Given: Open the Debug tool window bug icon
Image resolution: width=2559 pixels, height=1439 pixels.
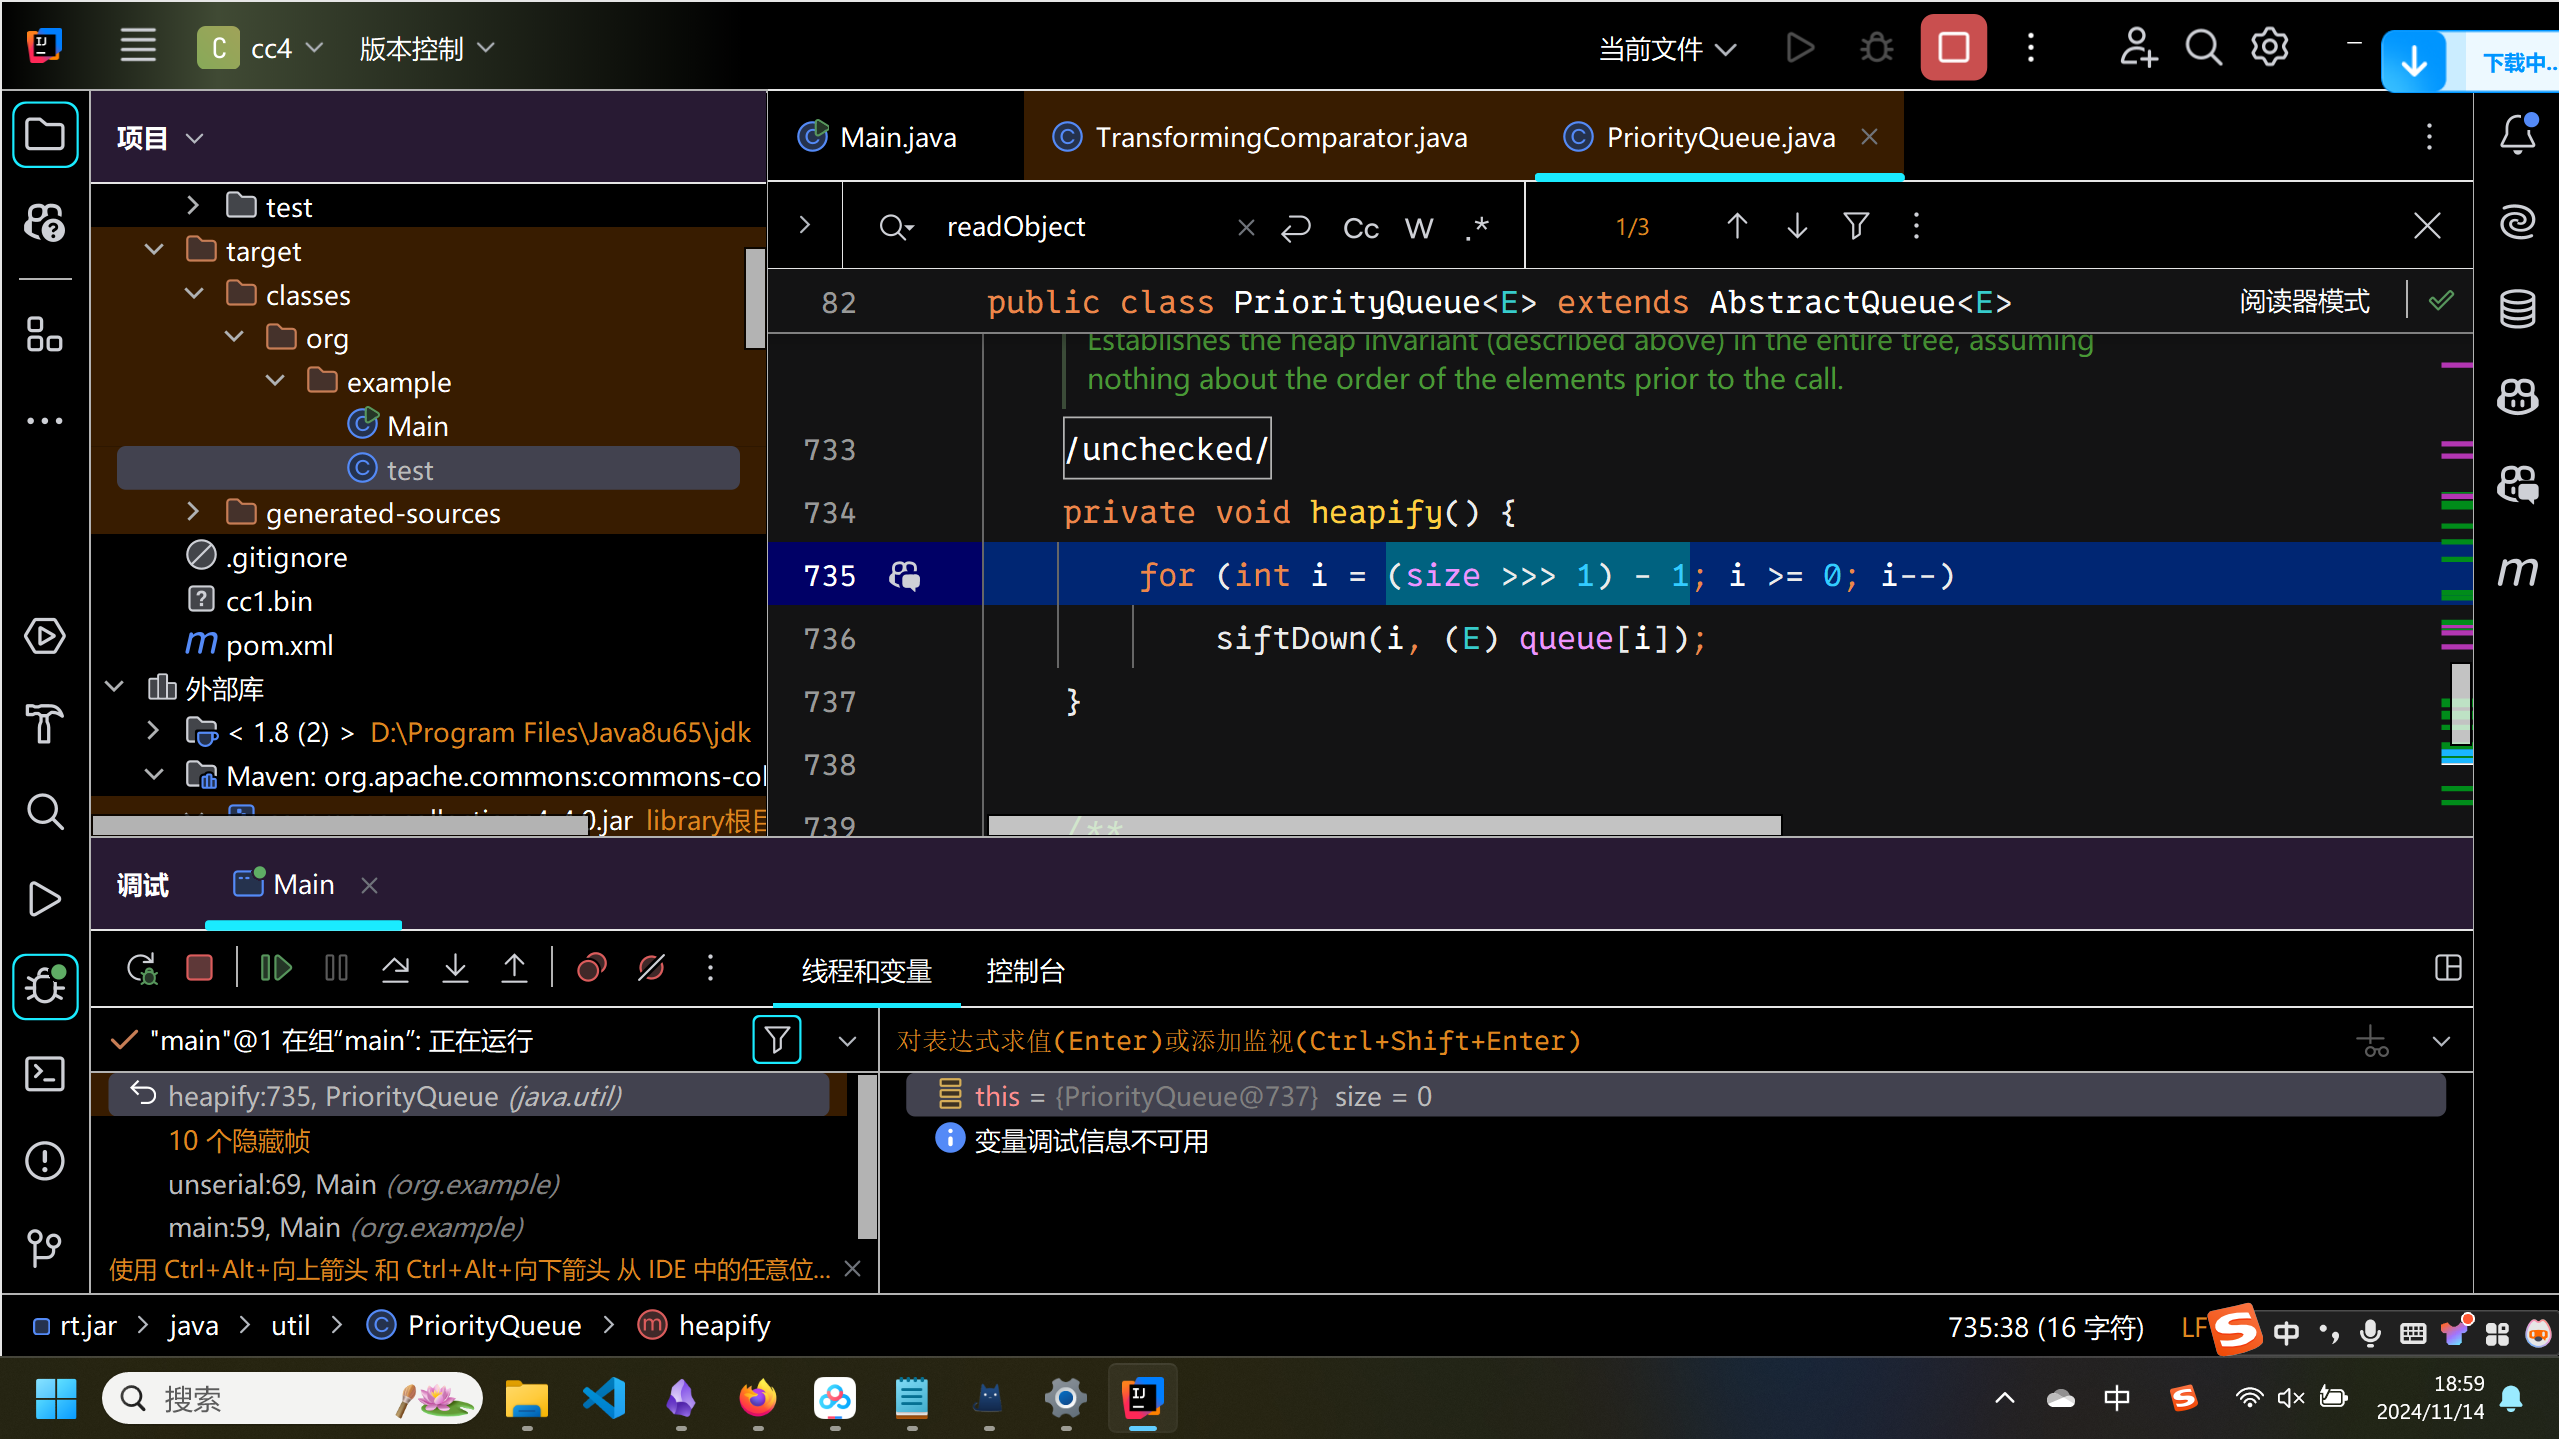Looking at the screenshot, I should [x=45, y=986].
